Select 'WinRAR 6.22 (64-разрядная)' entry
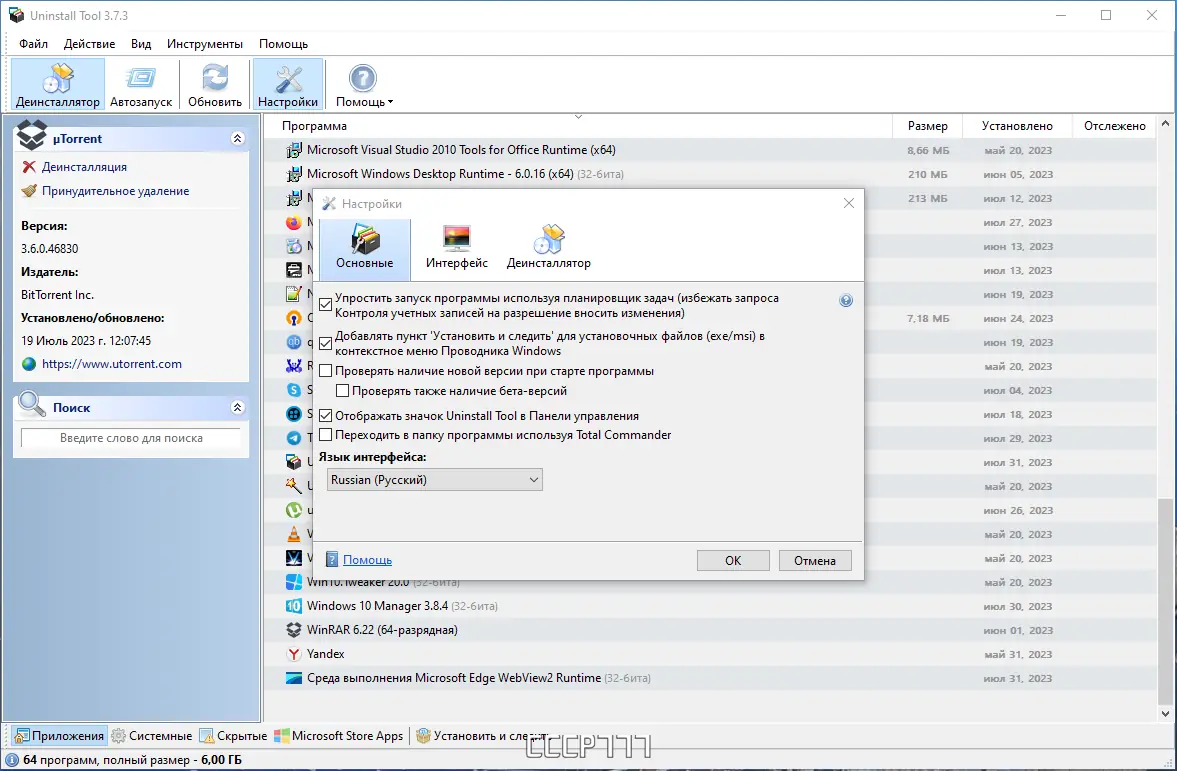Viewport: 1177px width, 771px height. pyautogui.click(x=382, y=630)
